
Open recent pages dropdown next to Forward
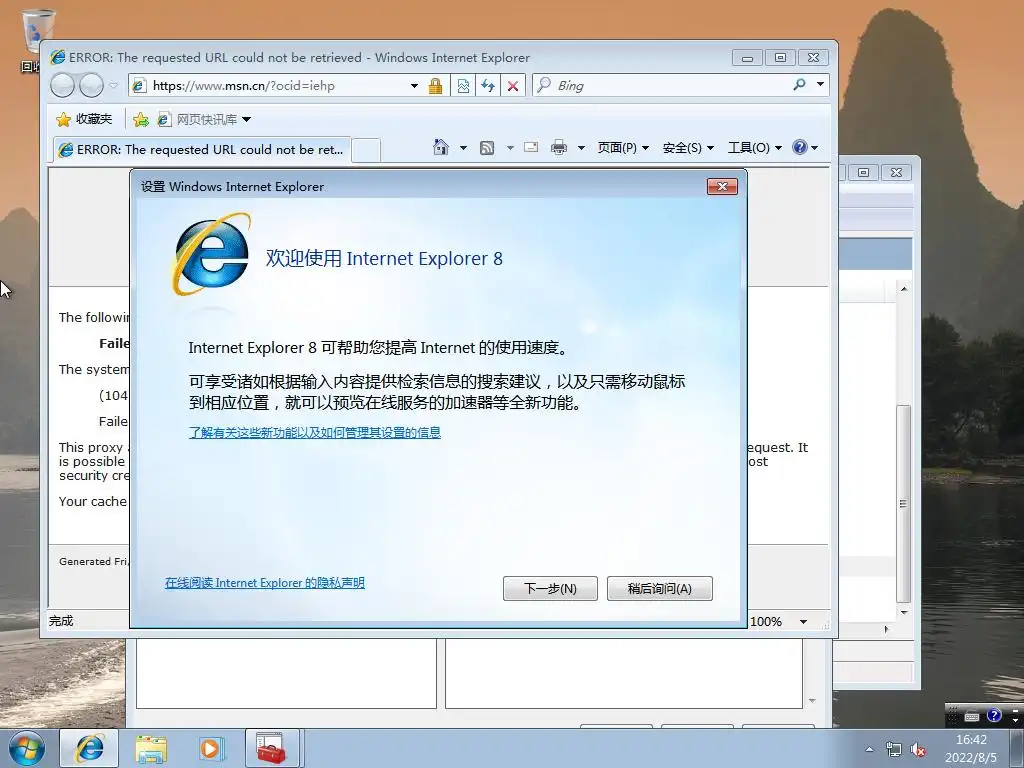pyautogui.click(x=114, y=86)
